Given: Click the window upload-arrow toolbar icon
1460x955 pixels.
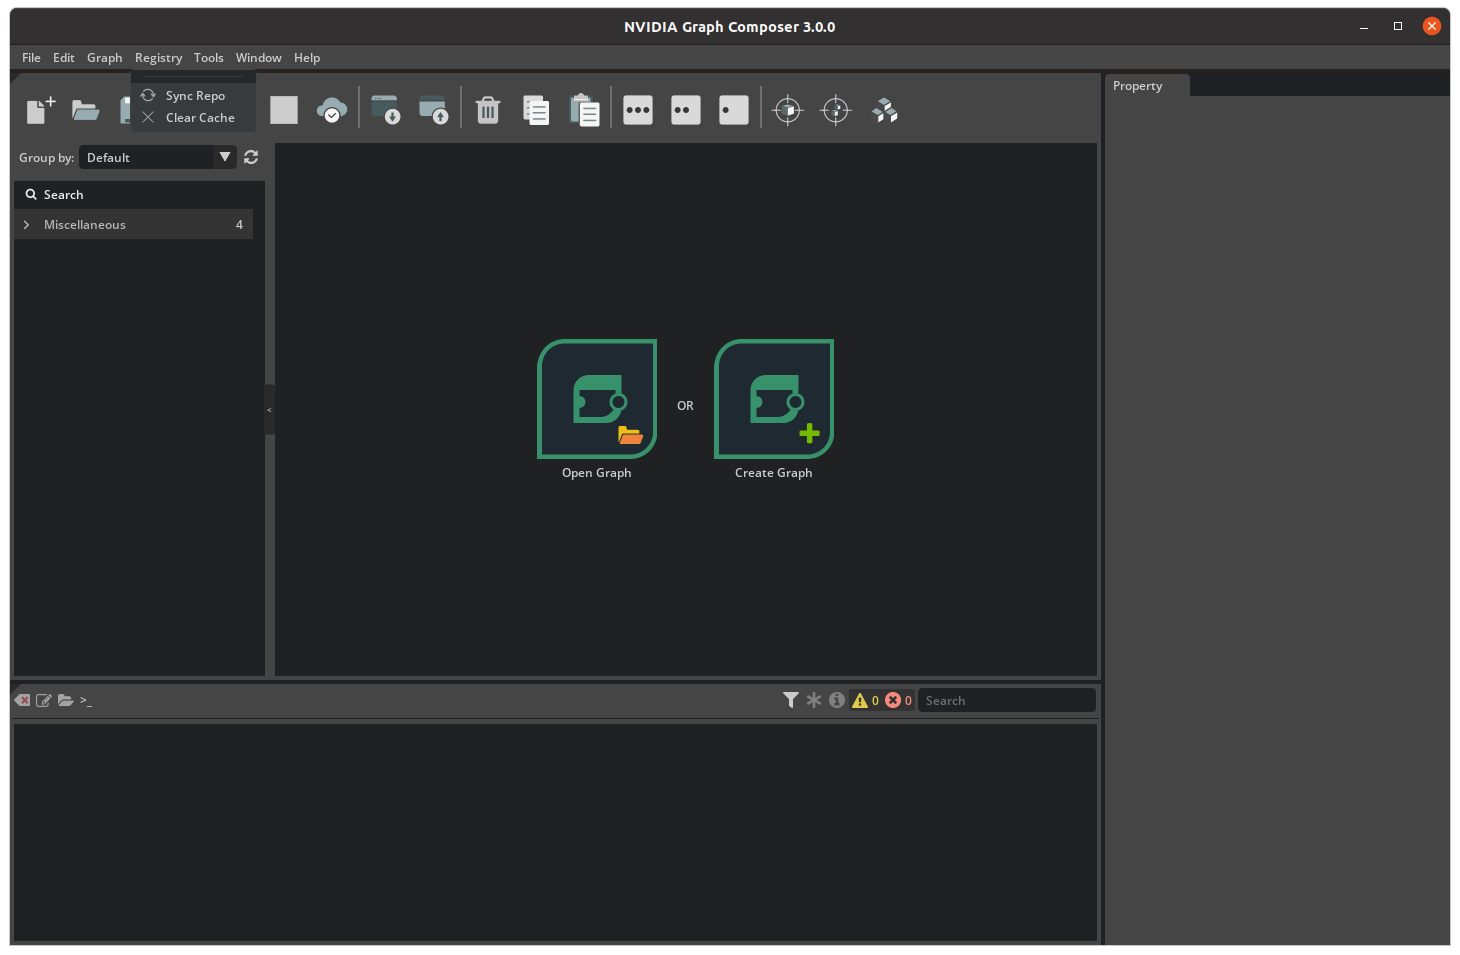Looking at the screenshot, I should [x=434, y=110].
